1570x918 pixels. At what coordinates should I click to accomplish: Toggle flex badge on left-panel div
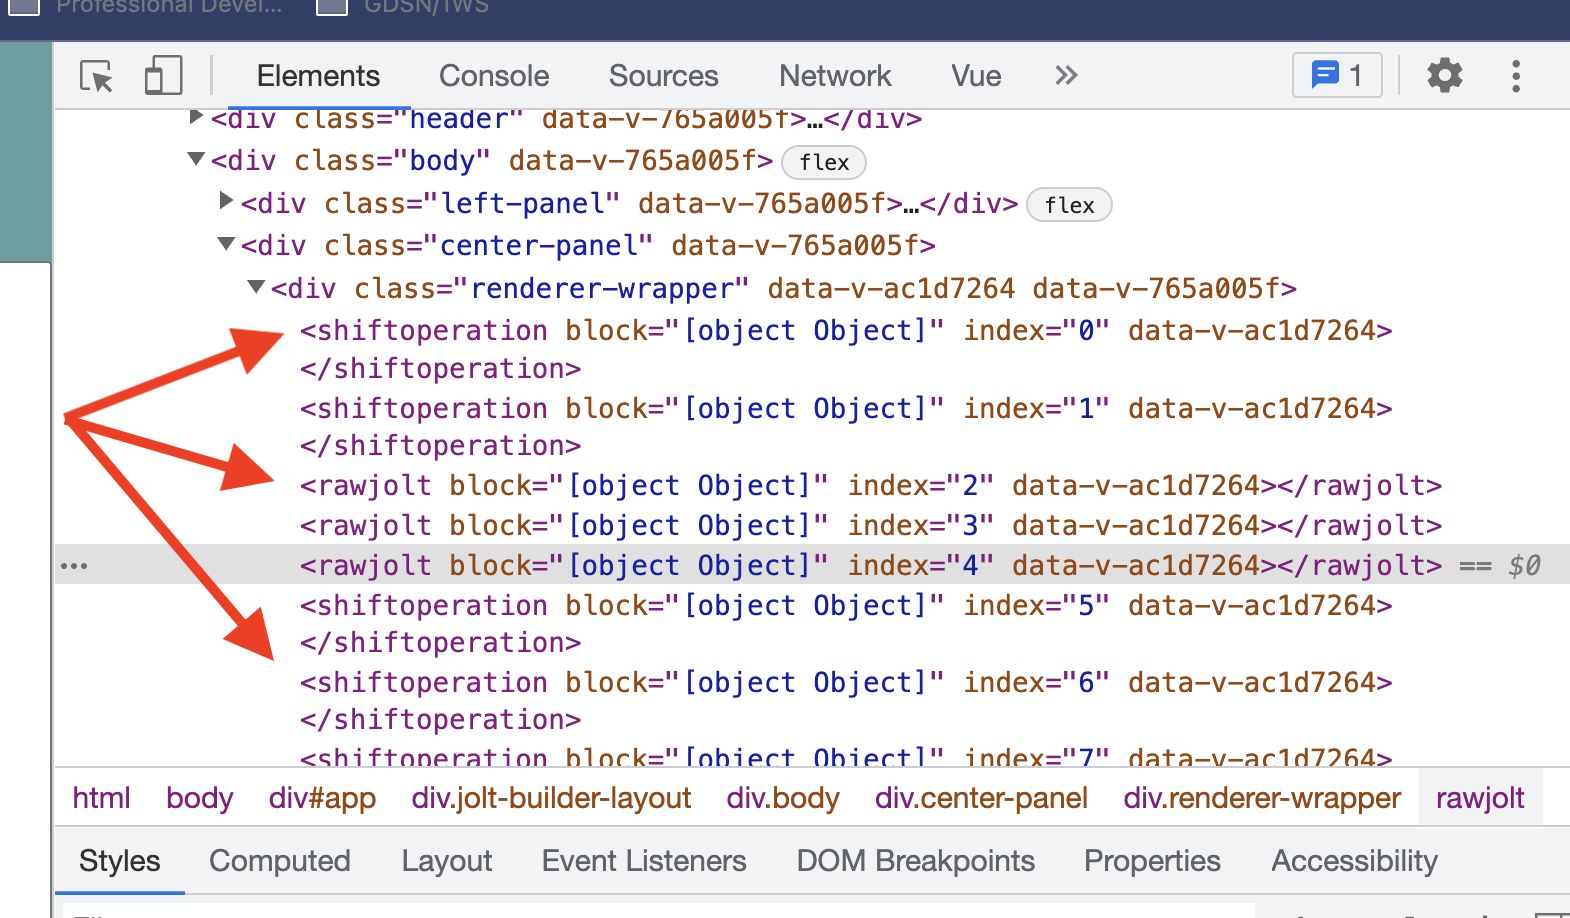coord(1069,205)
